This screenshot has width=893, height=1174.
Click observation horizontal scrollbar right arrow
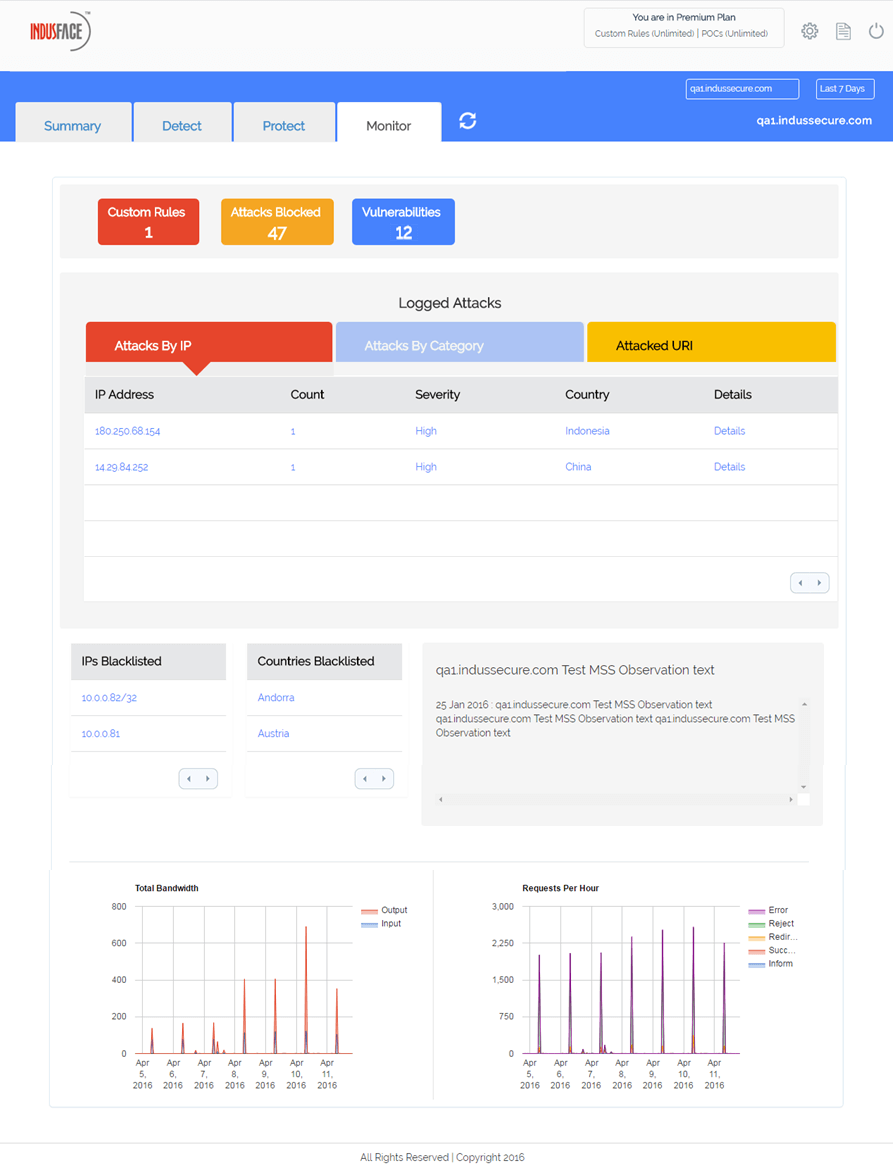coord(790,800)
